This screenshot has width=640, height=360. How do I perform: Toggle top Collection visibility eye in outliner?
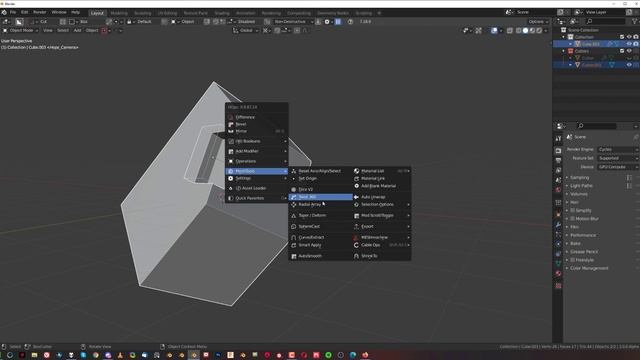click(629, 37)
